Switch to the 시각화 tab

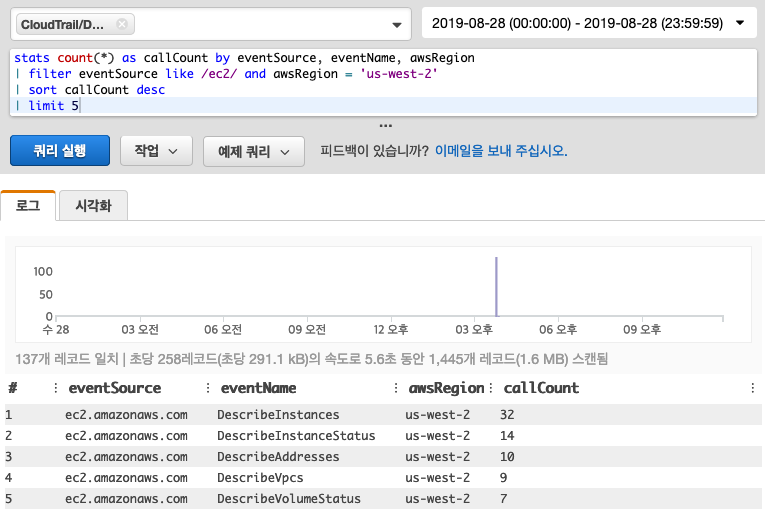coord(94,205)
